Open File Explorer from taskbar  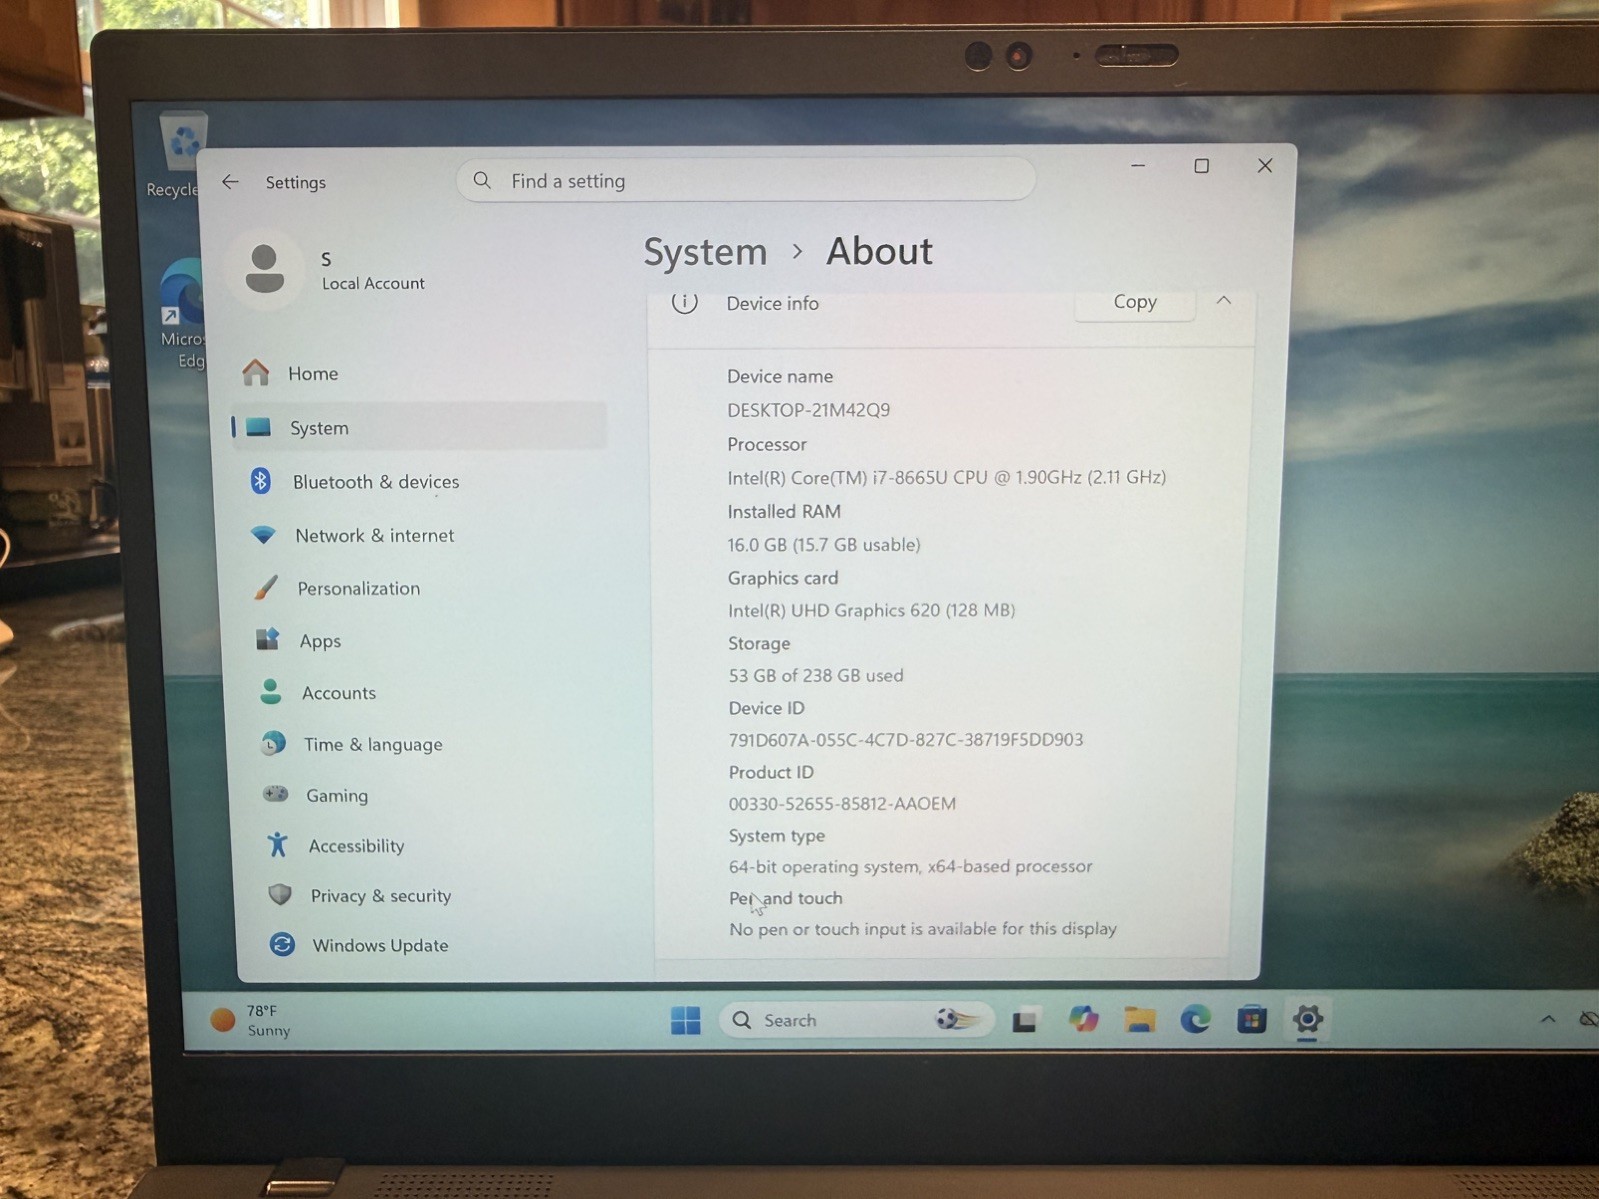point(1139,1020)
